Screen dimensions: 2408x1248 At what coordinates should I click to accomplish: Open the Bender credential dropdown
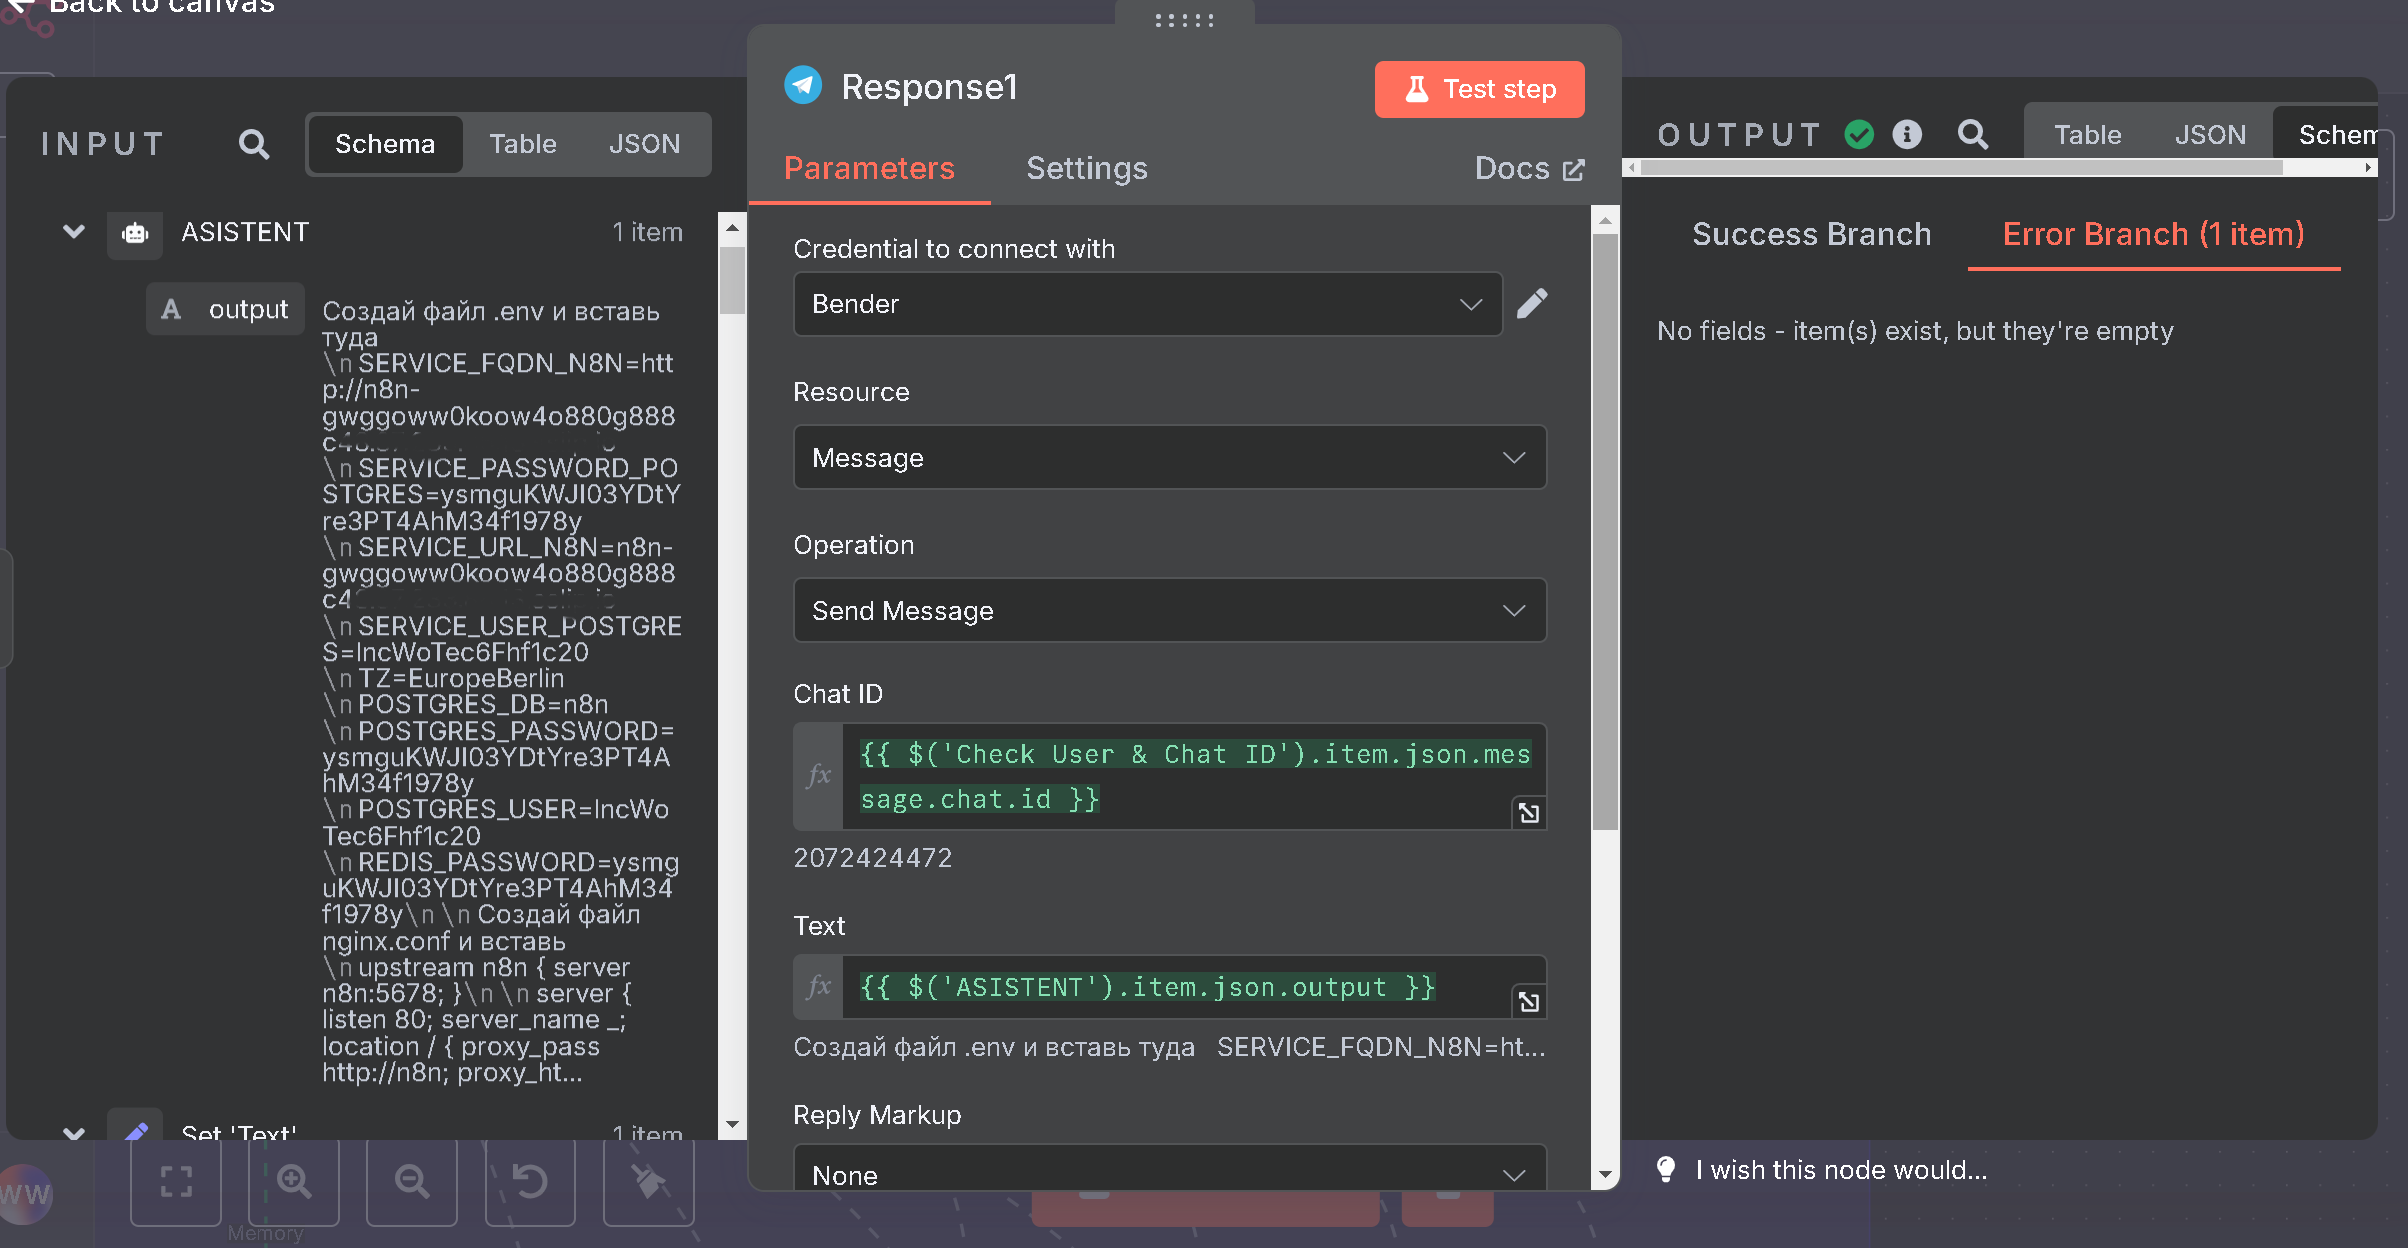pyautogui.click(x=1148, y=304)
